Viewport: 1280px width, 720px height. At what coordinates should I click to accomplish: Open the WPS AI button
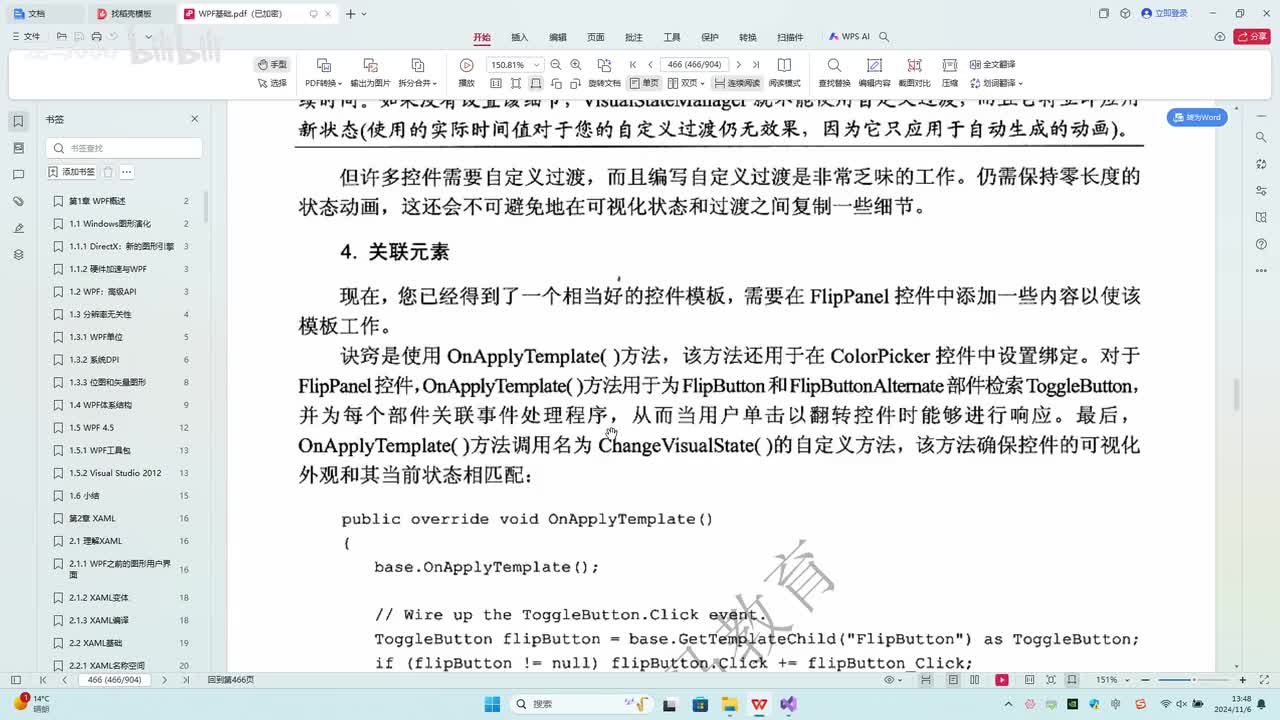(x=849, y=37)
